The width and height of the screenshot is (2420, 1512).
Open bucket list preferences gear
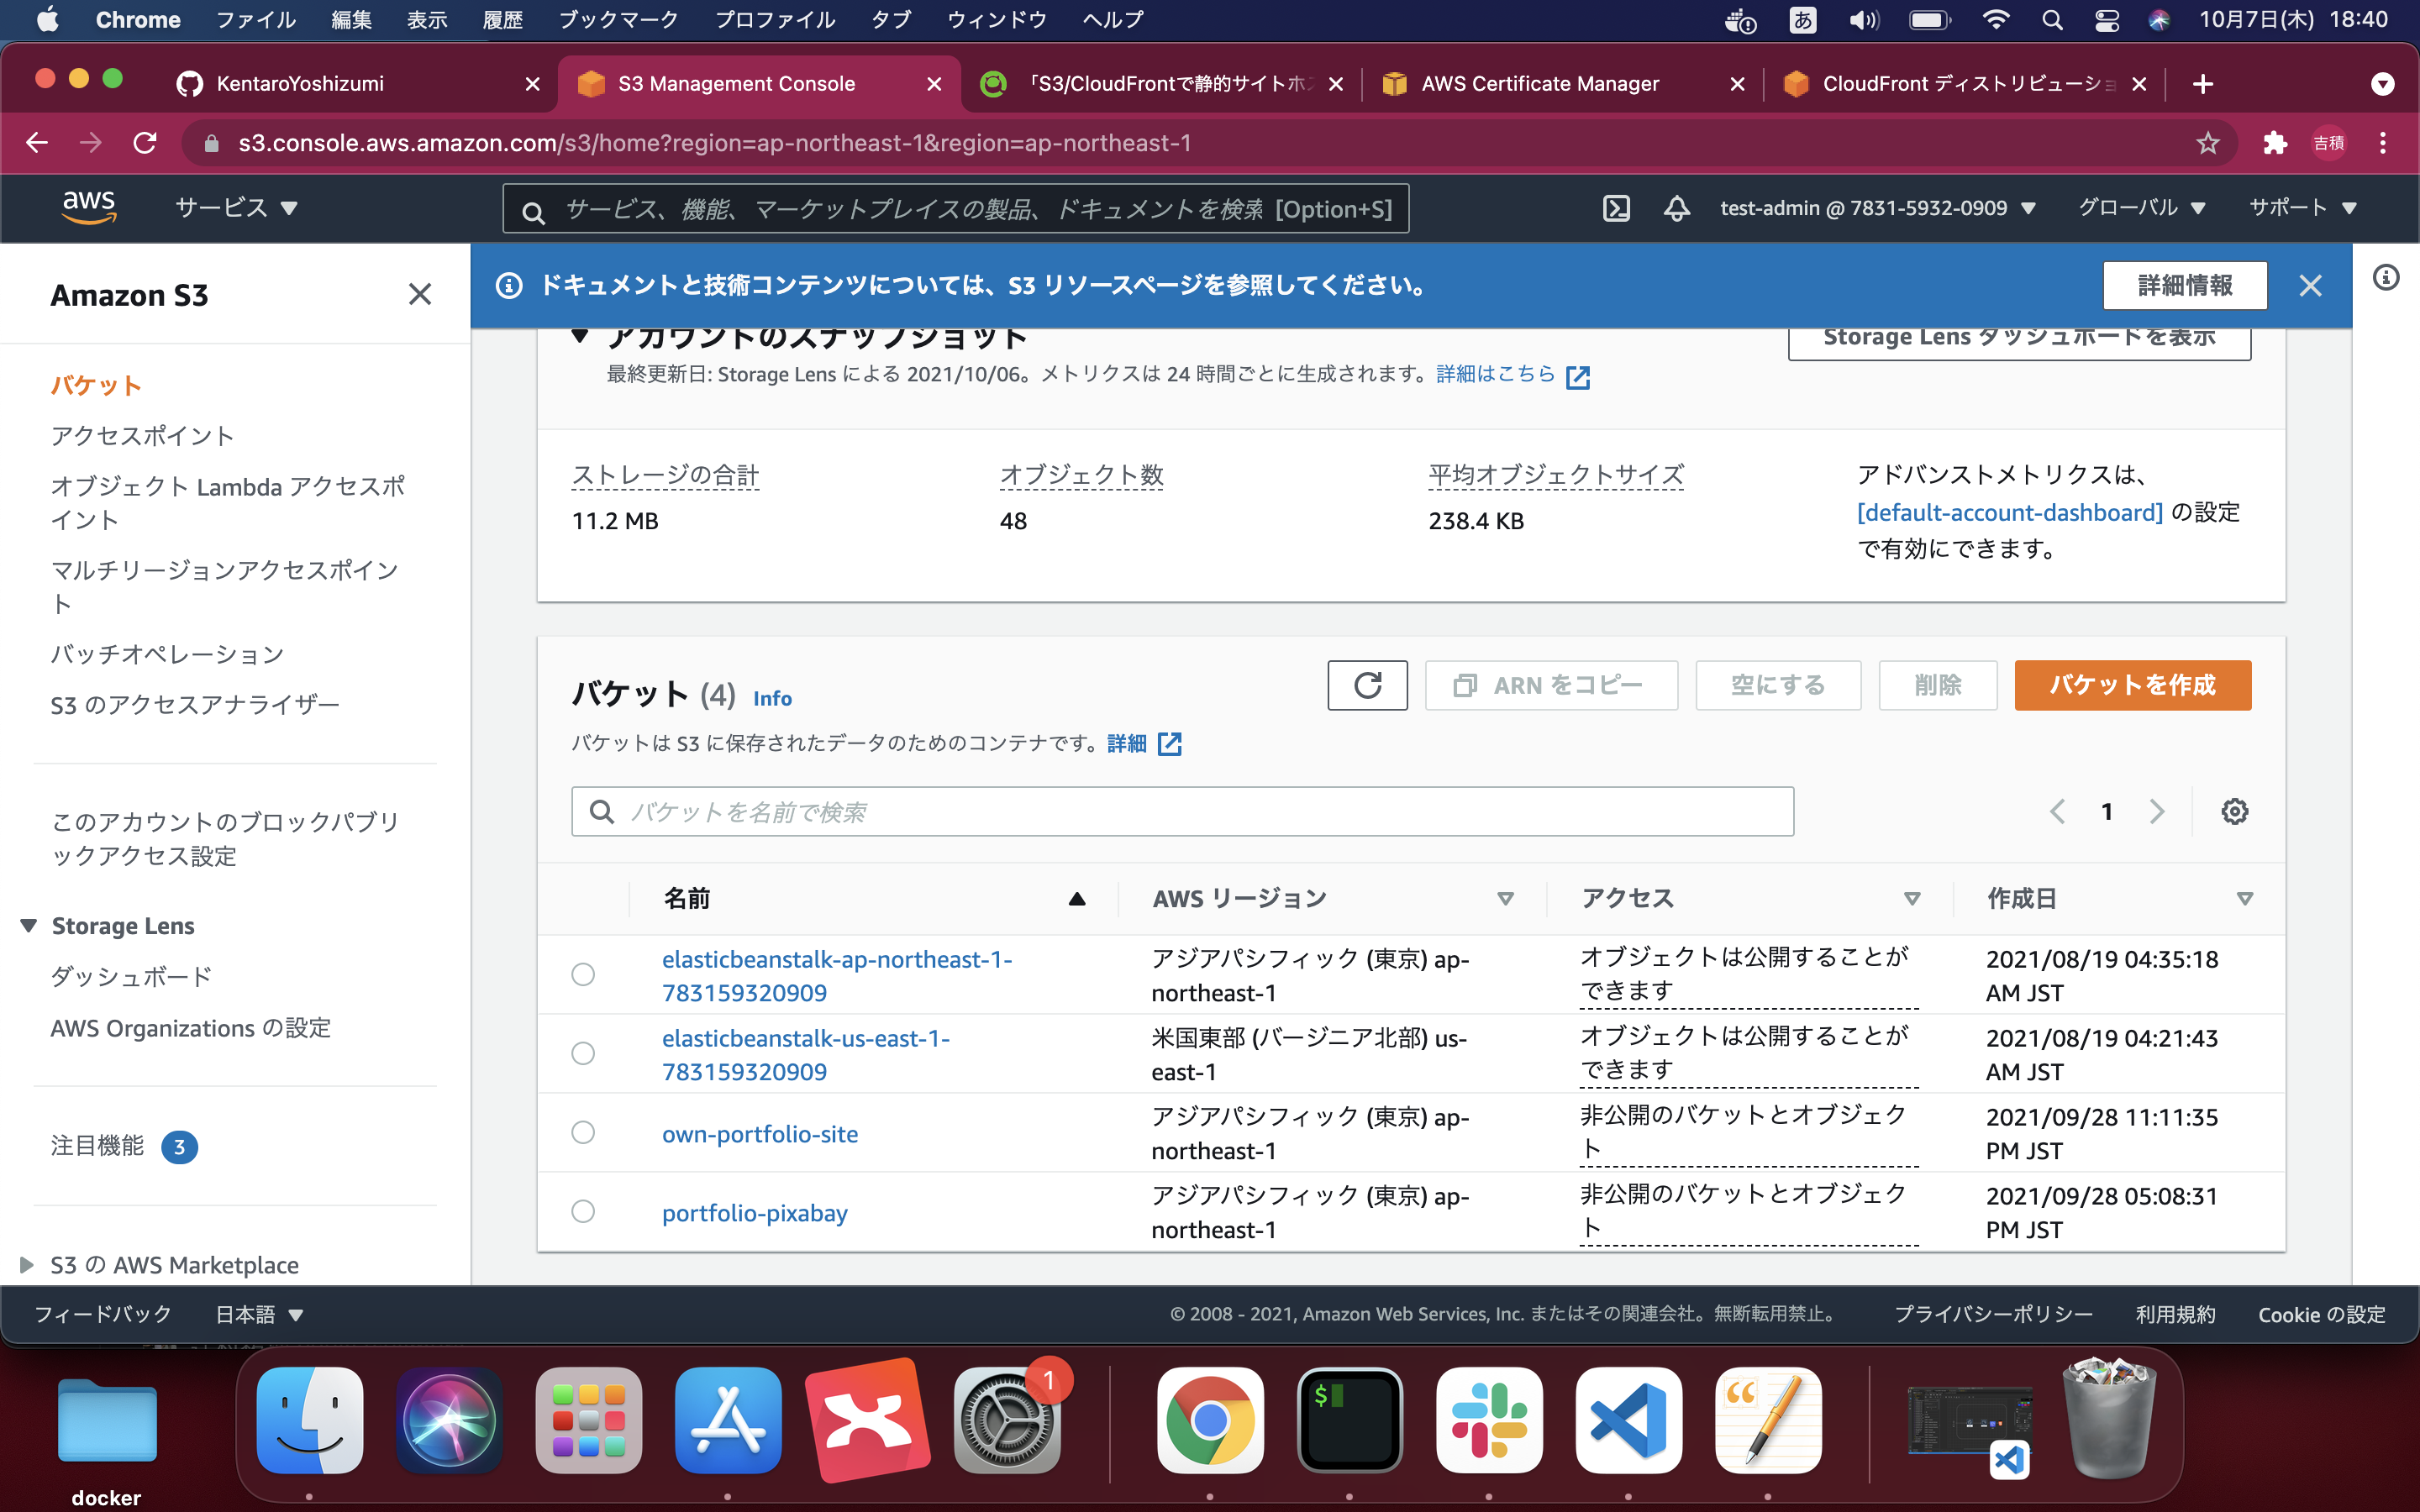click(2236, 811)
